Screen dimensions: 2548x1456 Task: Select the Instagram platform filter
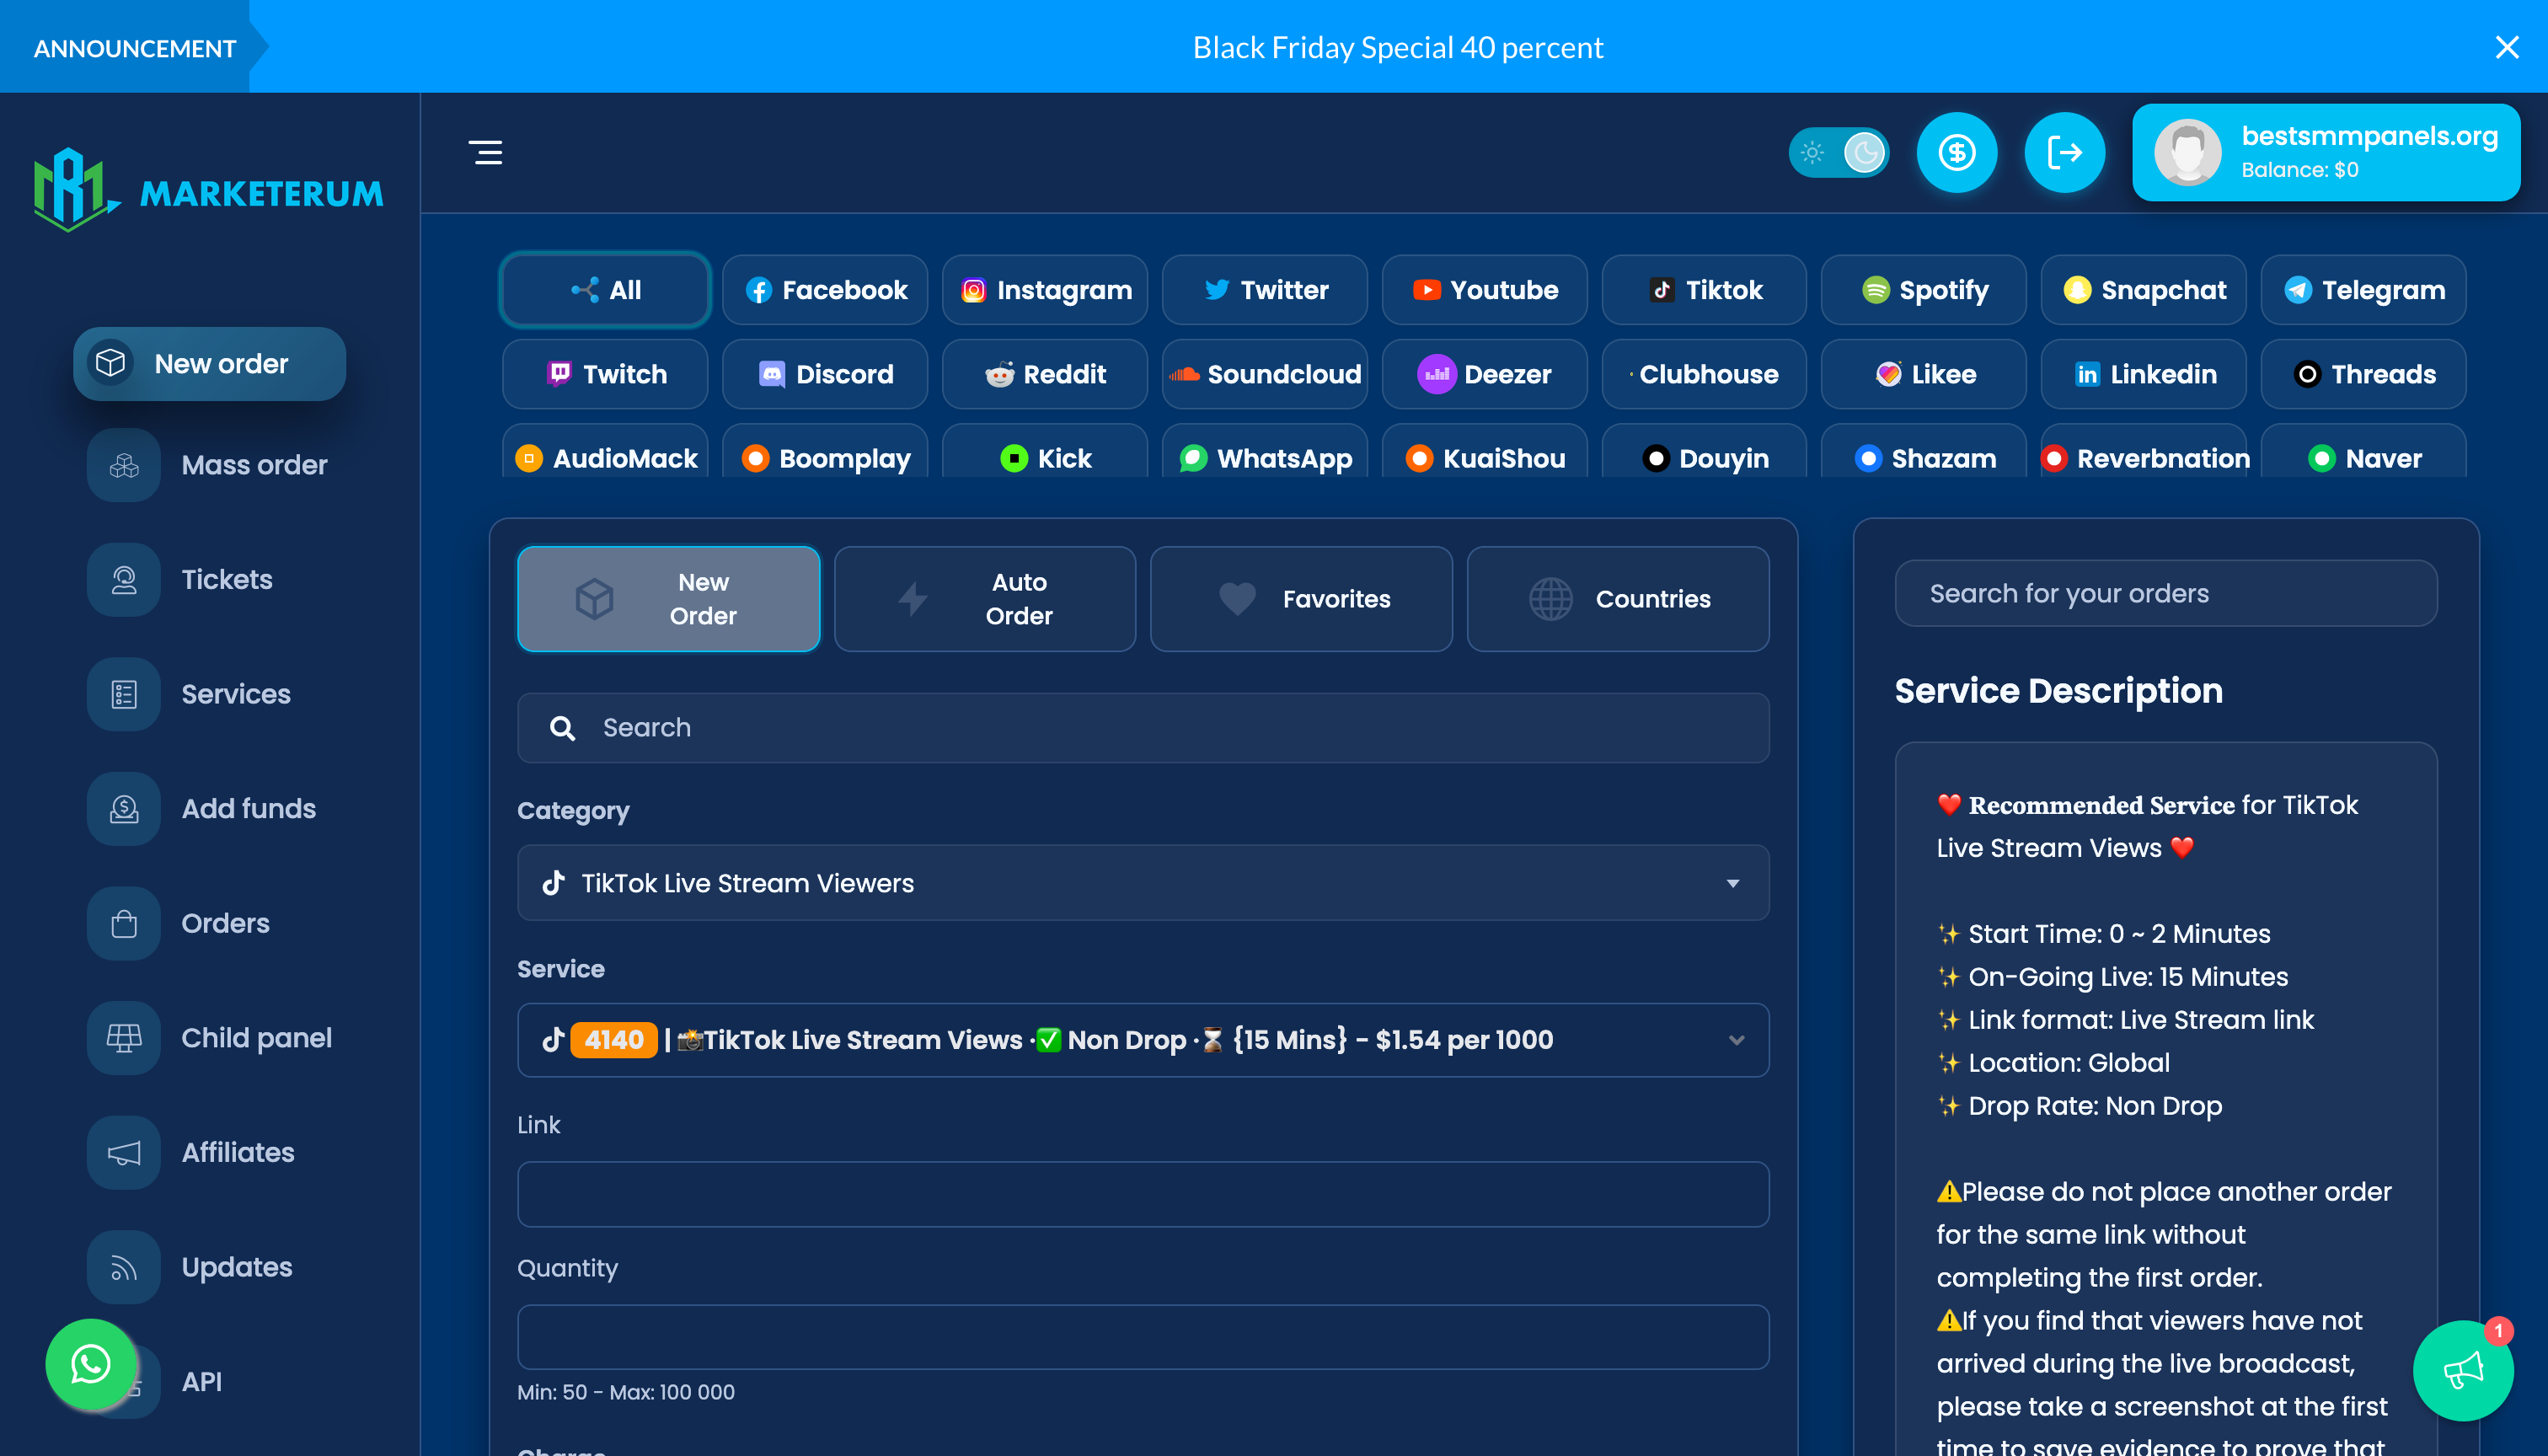click(x=1045, y=290)
